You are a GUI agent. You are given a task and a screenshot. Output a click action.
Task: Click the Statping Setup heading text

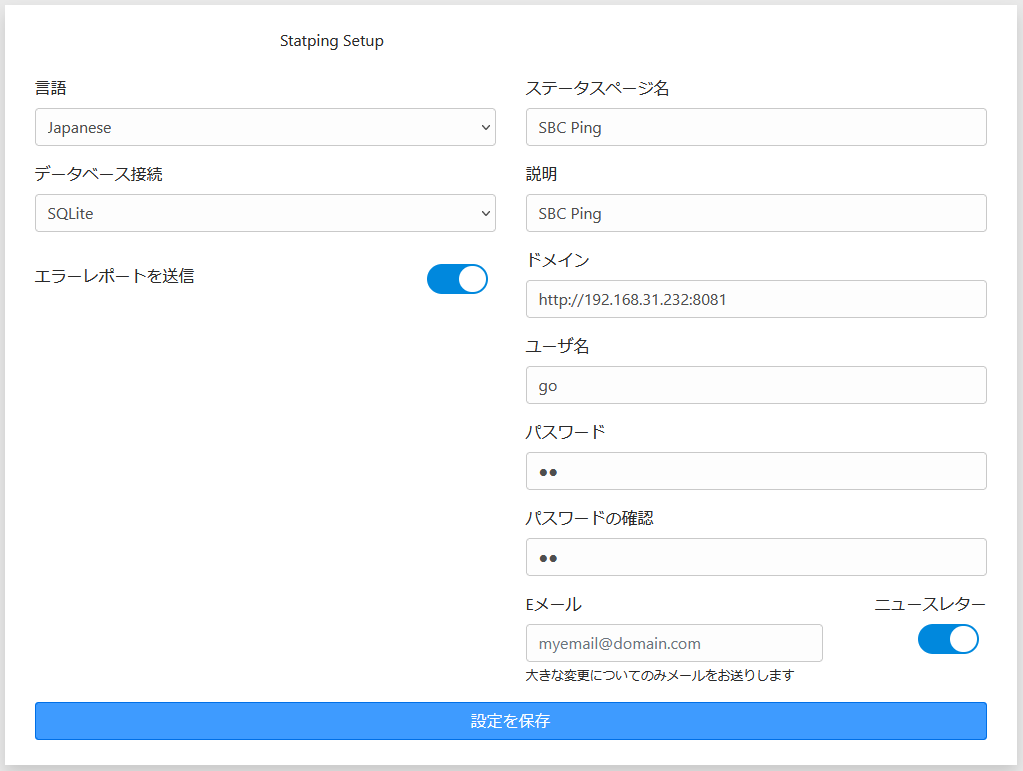point(331,41)
